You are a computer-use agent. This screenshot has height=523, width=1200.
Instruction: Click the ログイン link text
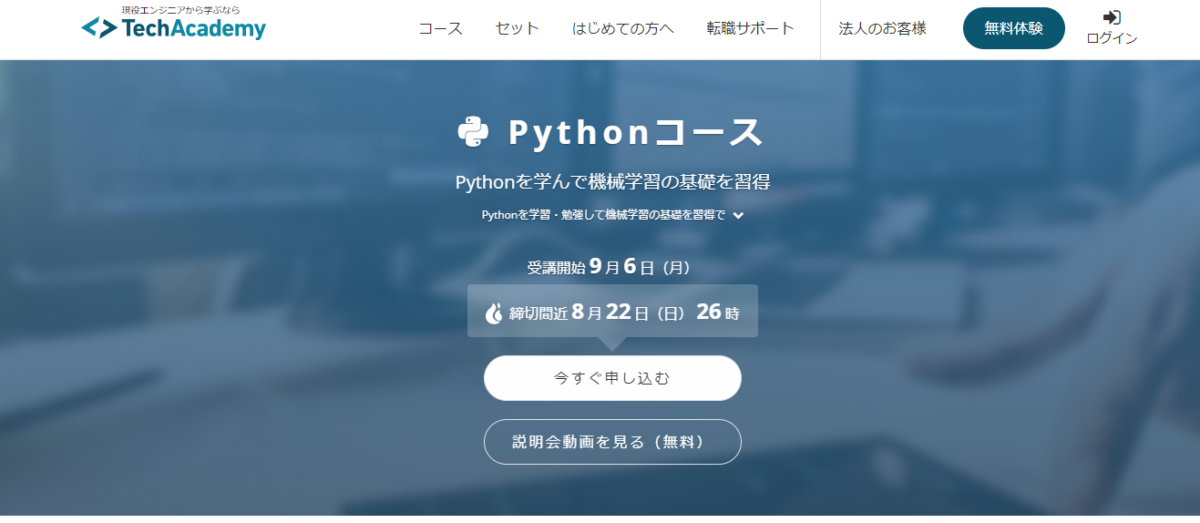point(1112,38)
